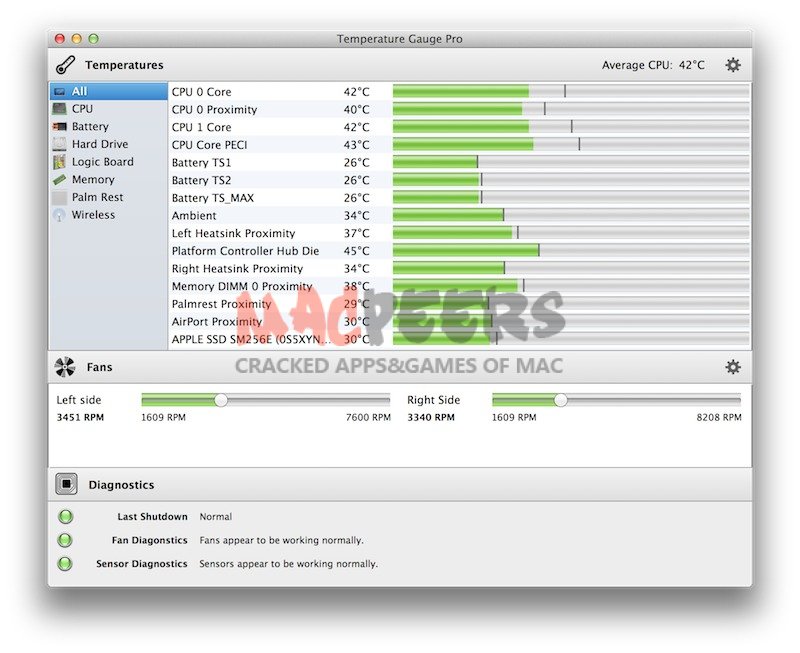This screenshot has width=800, height=653.
Task: Click Sensor Diagnostics green status light
Action: [x=65, y=563]
